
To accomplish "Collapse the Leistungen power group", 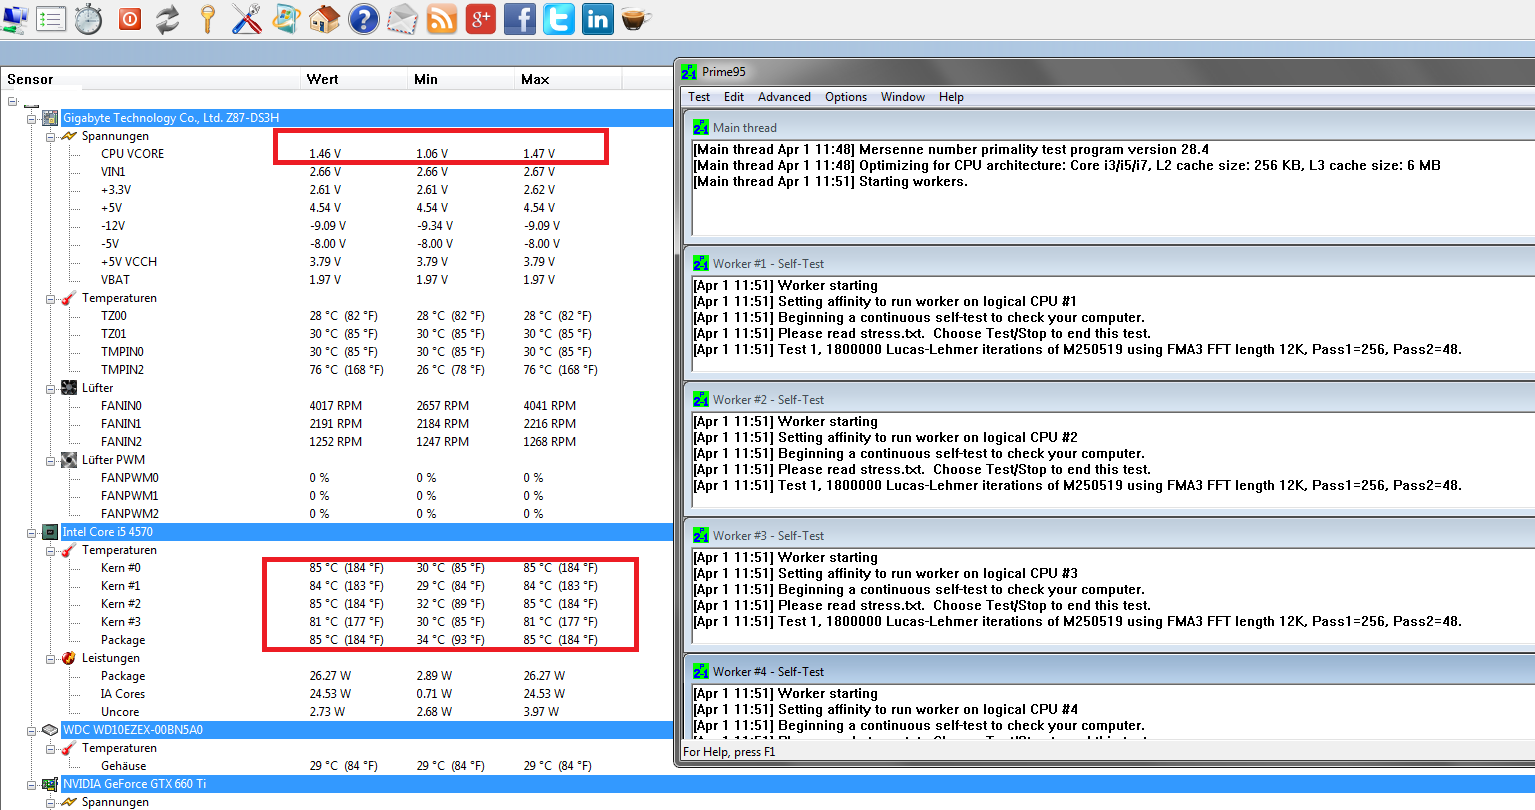I will coord(50,658).
